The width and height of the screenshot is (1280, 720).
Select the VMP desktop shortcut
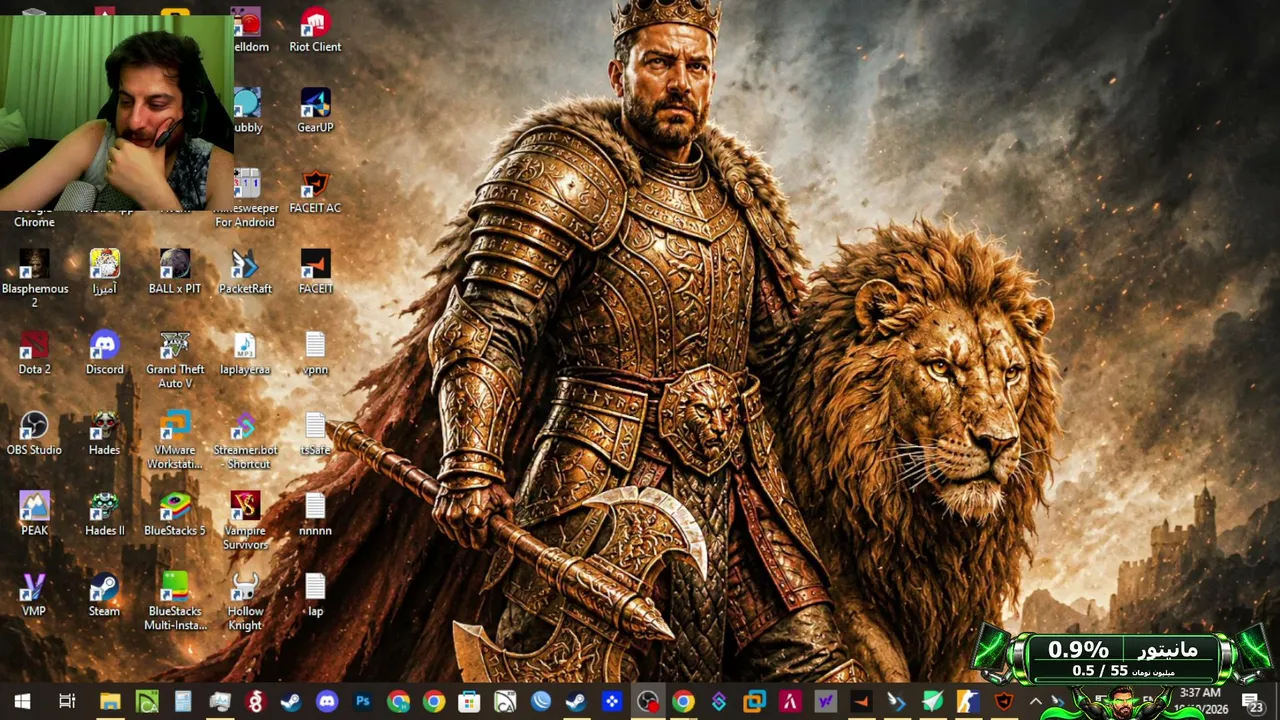(x=35, y=596)
